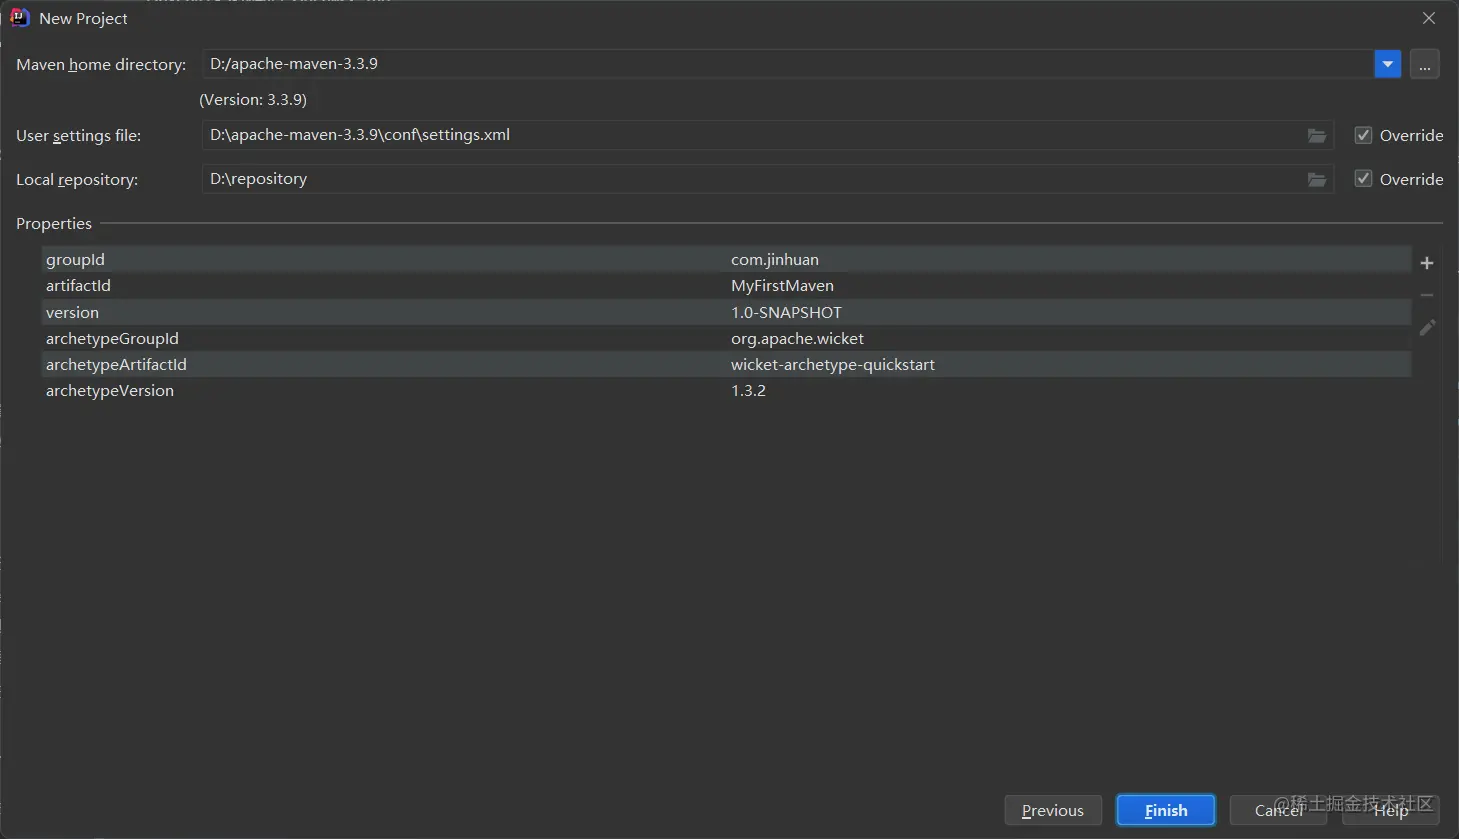
Task: Click the Local repository path field
Action: pos(767,179)
